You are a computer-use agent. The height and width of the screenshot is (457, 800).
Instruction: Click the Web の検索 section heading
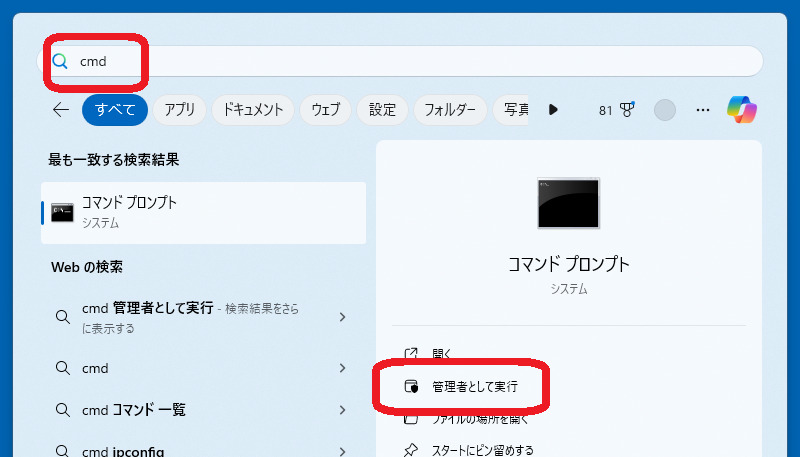tap(87, 267)
